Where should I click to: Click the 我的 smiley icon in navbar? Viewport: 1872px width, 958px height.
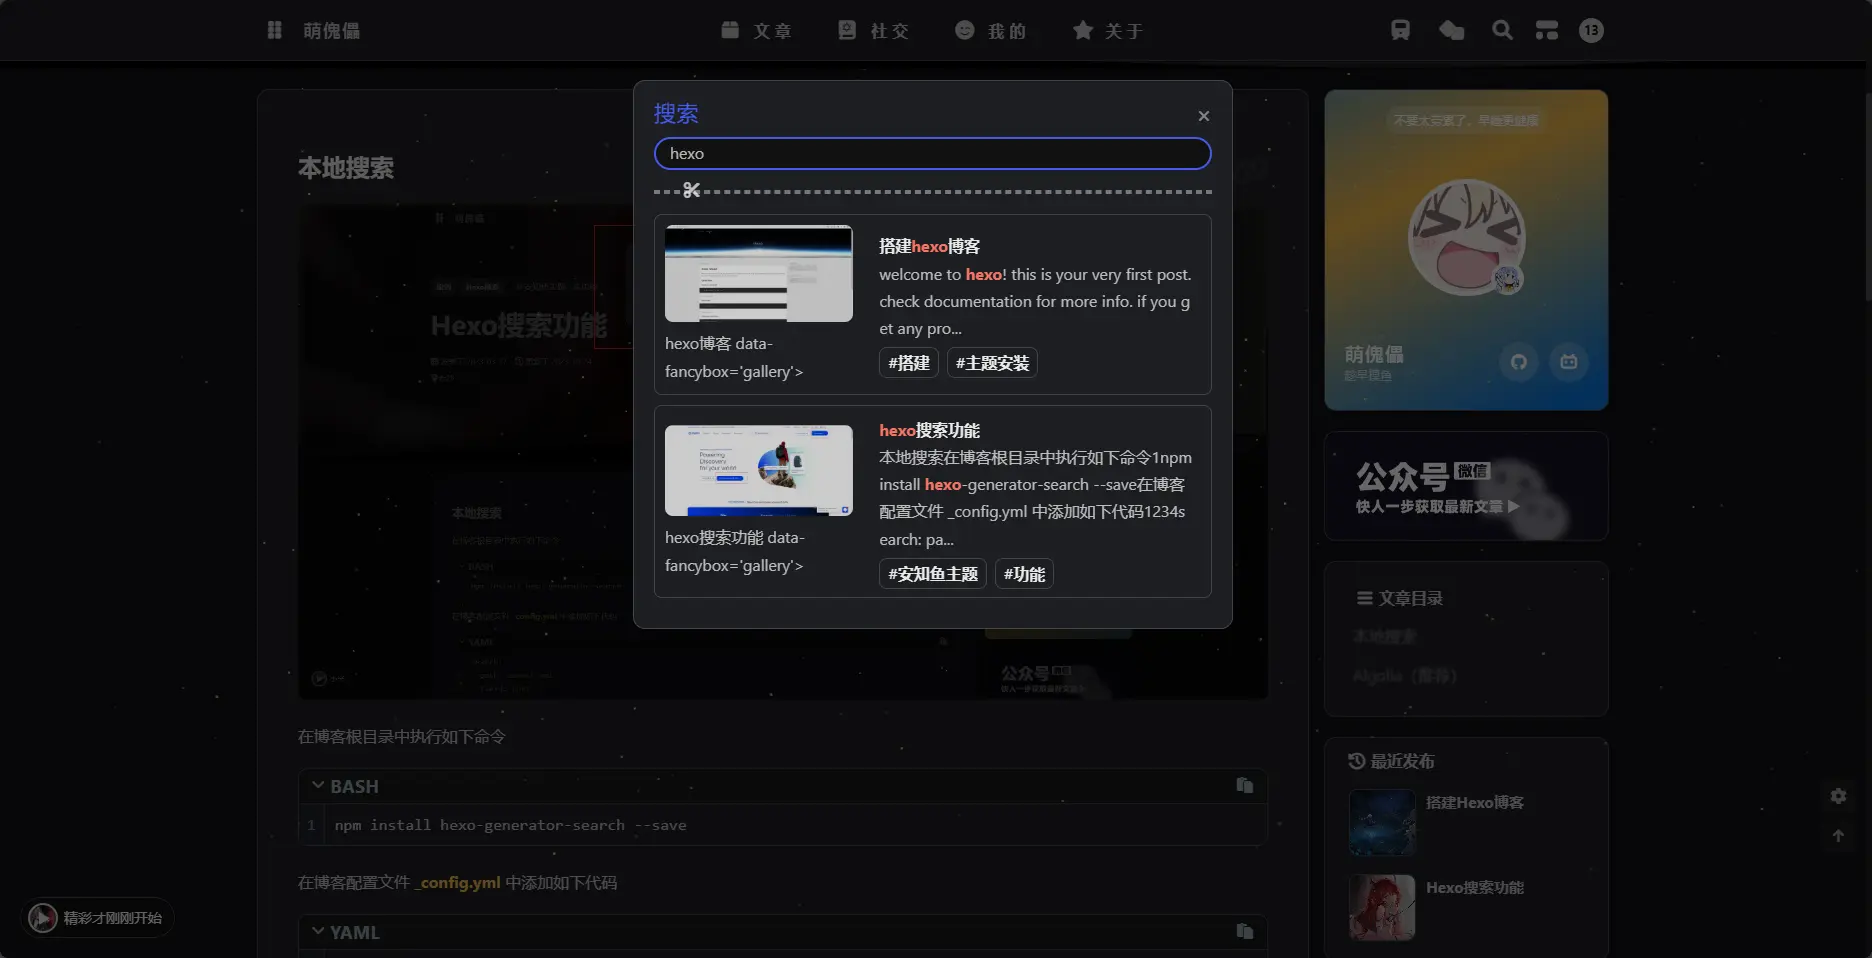pyautogui.click(x=964, y=30)
